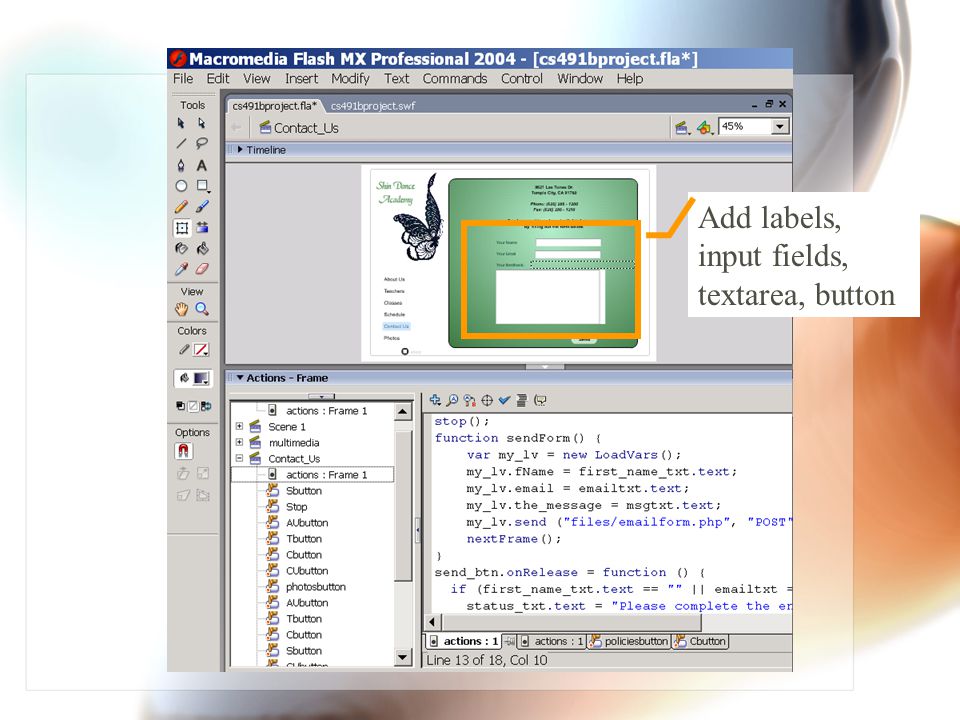Open the fill color swatch
This screenshot has width=960, height=720.
pos(201,378)
